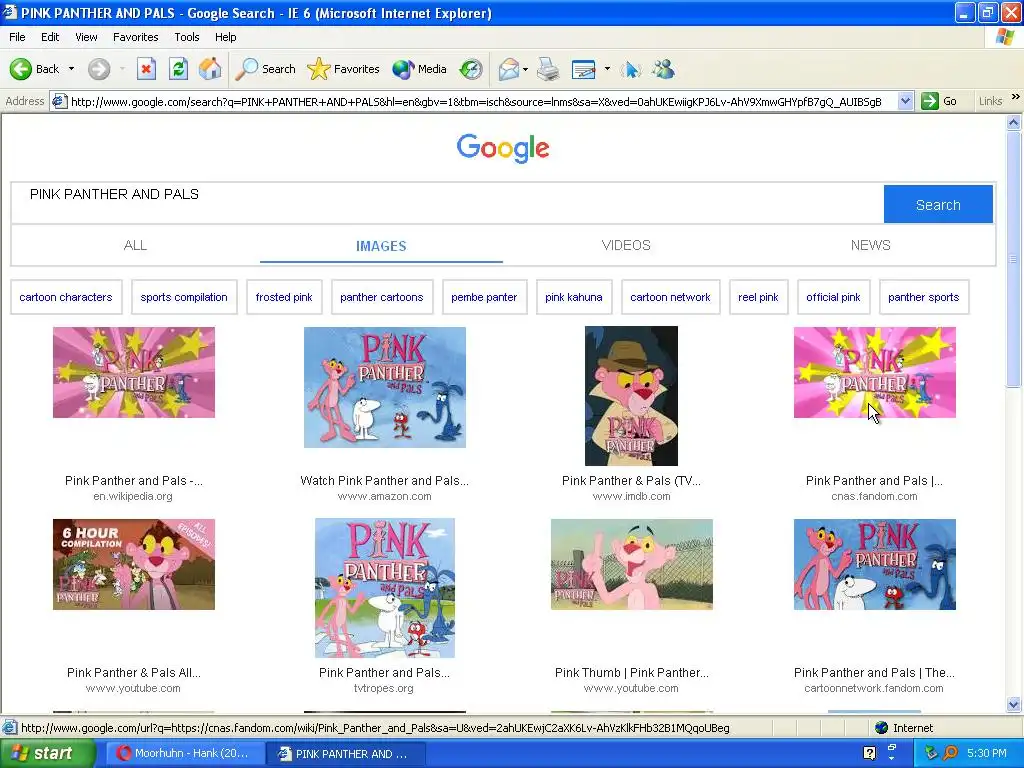
Task: Expand the address bar URL dropdown
Action: click(x=905, y=101)
